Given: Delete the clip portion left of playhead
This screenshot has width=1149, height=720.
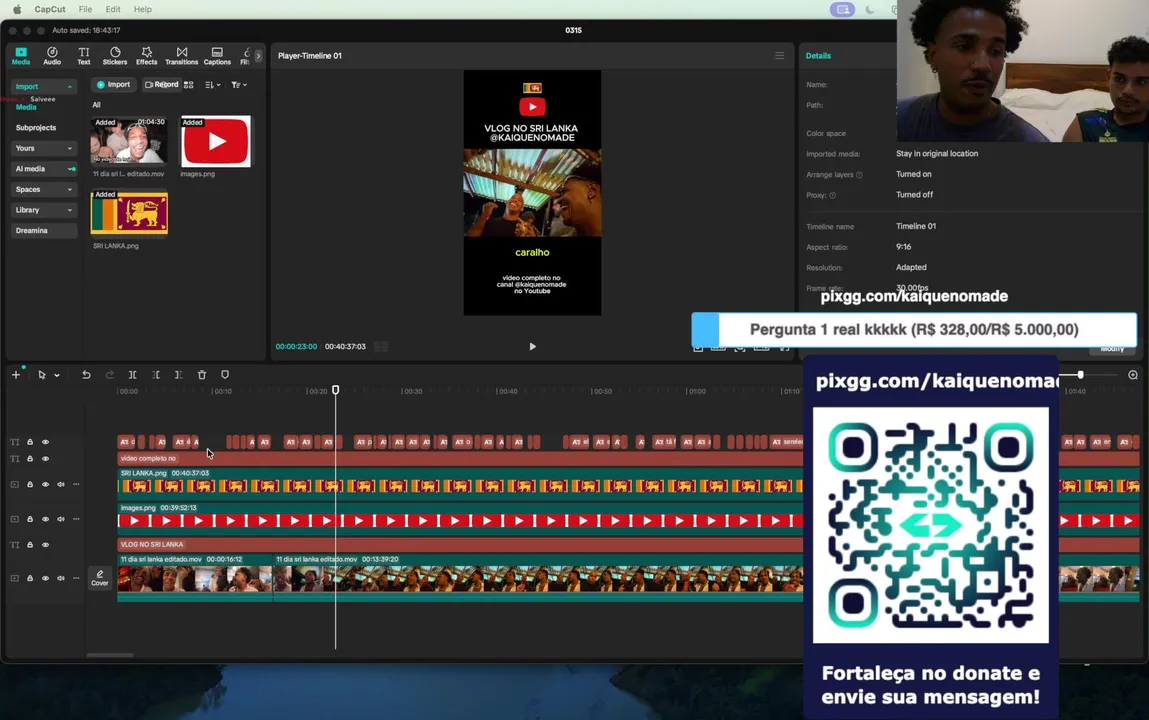Looking at the screenshot, I should click(155, 374).
